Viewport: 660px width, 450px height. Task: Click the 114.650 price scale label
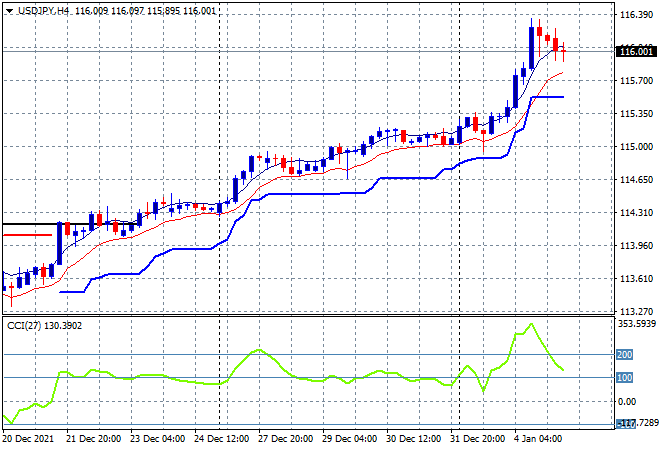636,180
